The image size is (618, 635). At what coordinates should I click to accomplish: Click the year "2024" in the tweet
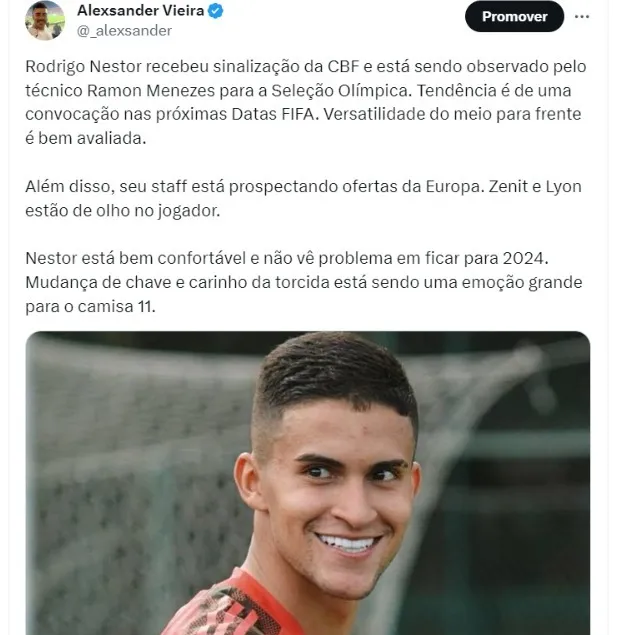coord(523,258)
